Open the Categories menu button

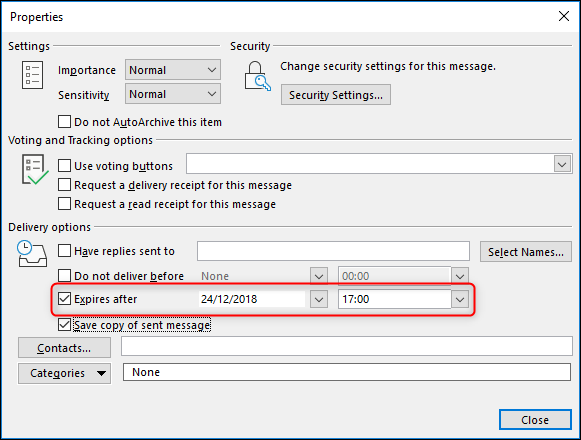click(64, 373)
